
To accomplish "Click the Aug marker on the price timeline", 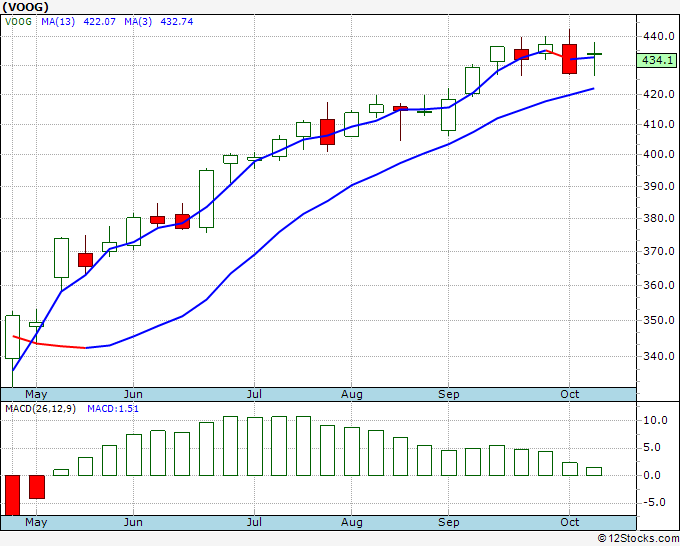I will coord(351,394).
